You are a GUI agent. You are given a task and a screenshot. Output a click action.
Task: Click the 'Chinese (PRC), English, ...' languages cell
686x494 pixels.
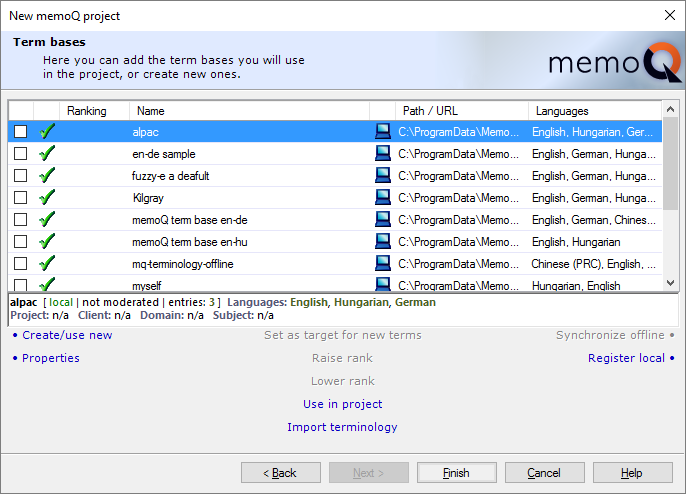pos(593,264)
